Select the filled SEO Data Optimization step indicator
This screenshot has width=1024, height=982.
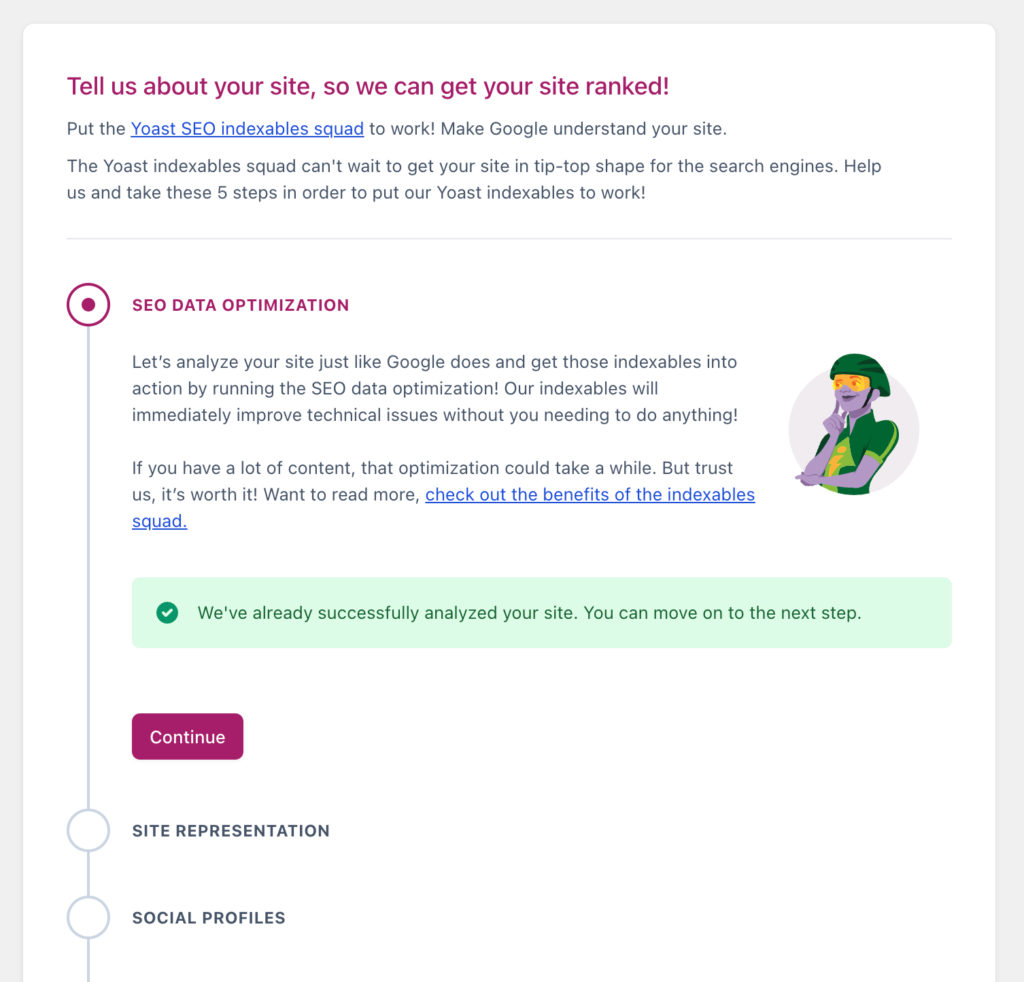click(x=88, y=304)
